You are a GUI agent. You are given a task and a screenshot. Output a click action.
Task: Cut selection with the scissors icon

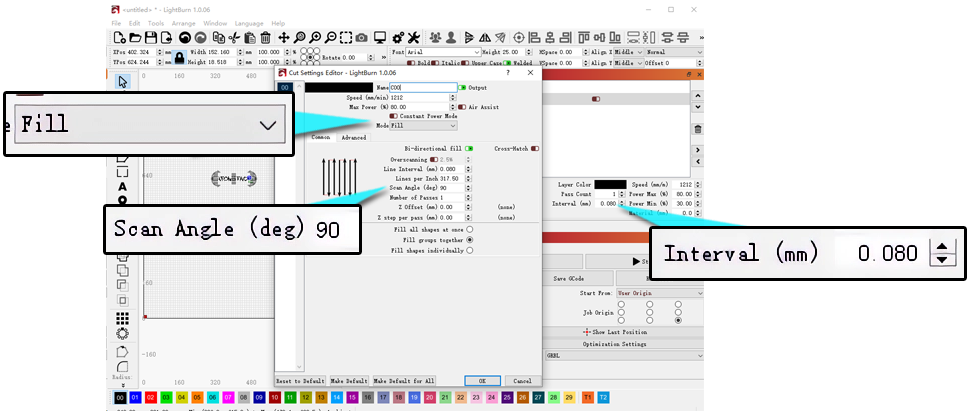click(x=234, y=38)
